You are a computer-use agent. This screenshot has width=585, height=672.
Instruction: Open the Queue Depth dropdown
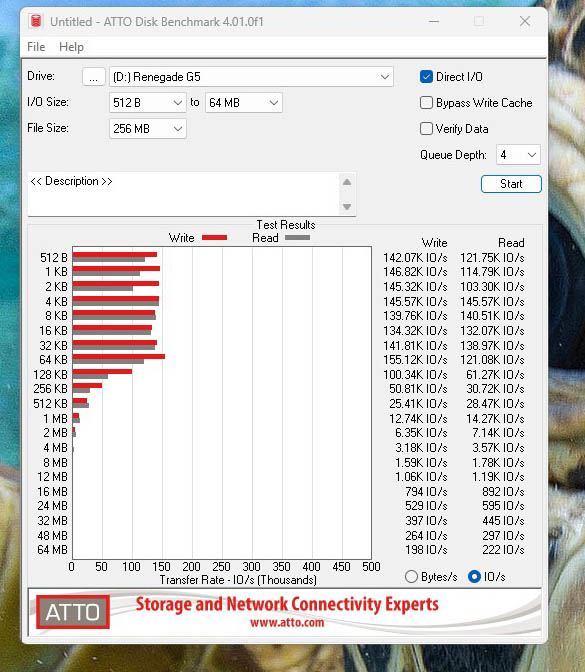[x=518, y=155]
